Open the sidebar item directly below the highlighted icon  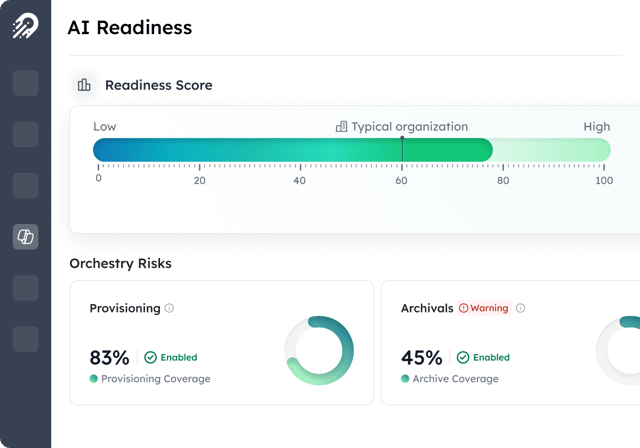click(x=25, y=288)
